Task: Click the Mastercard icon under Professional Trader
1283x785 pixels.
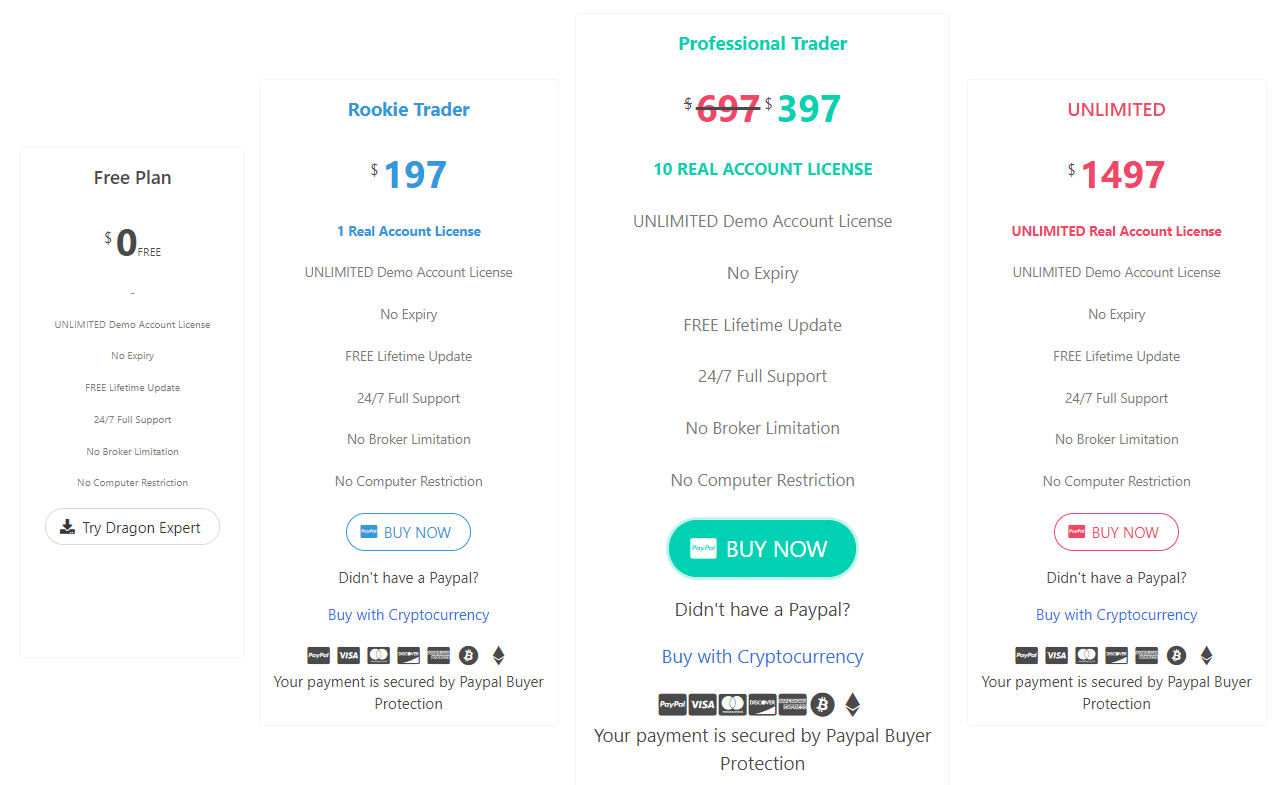Action: tap(733, 705)
